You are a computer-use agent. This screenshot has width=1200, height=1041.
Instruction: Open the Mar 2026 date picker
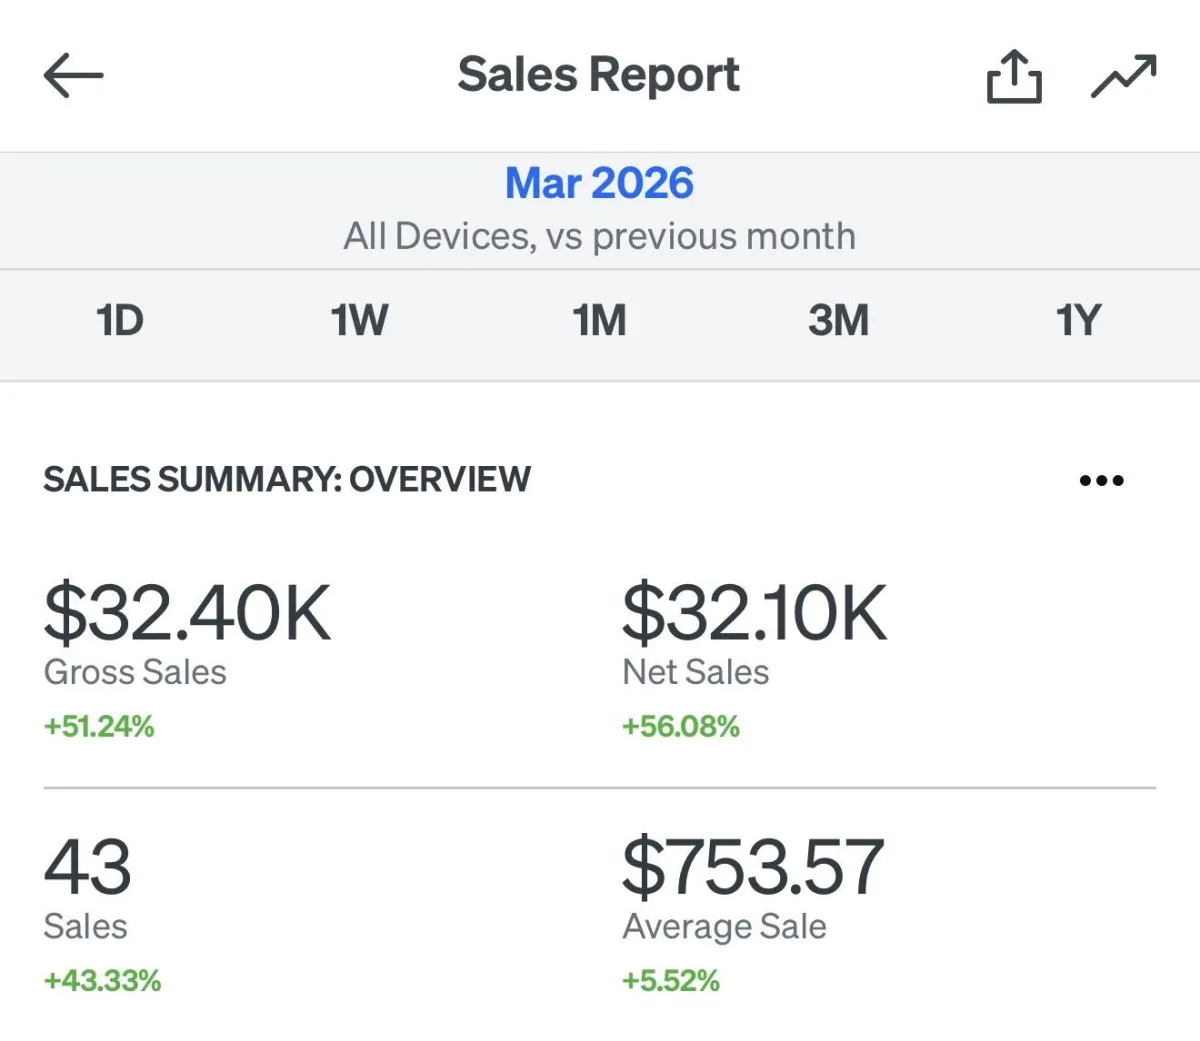[x=599, y=183]
